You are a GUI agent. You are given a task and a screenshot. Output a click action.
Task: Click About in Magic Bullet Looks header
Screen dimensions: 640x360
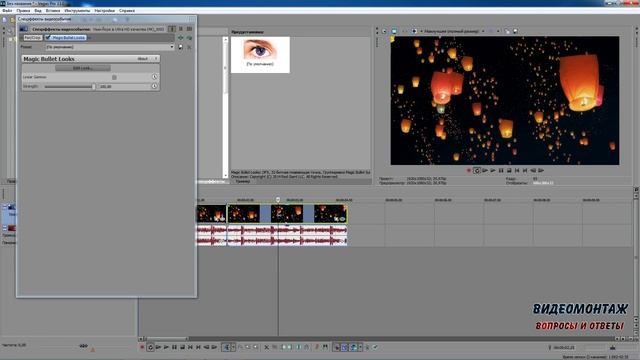click(x=142, y=59)
